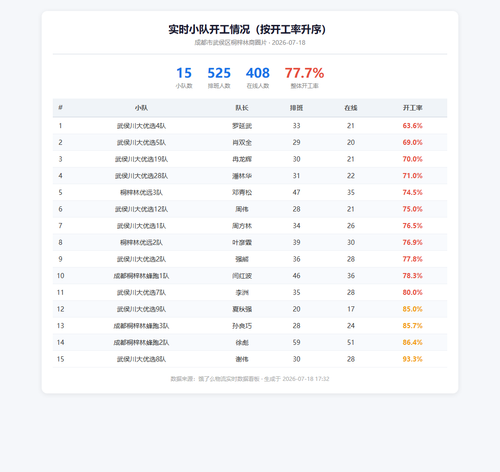
Task: Select team name 武侯川大优选28队
Action: coord(141,176)
